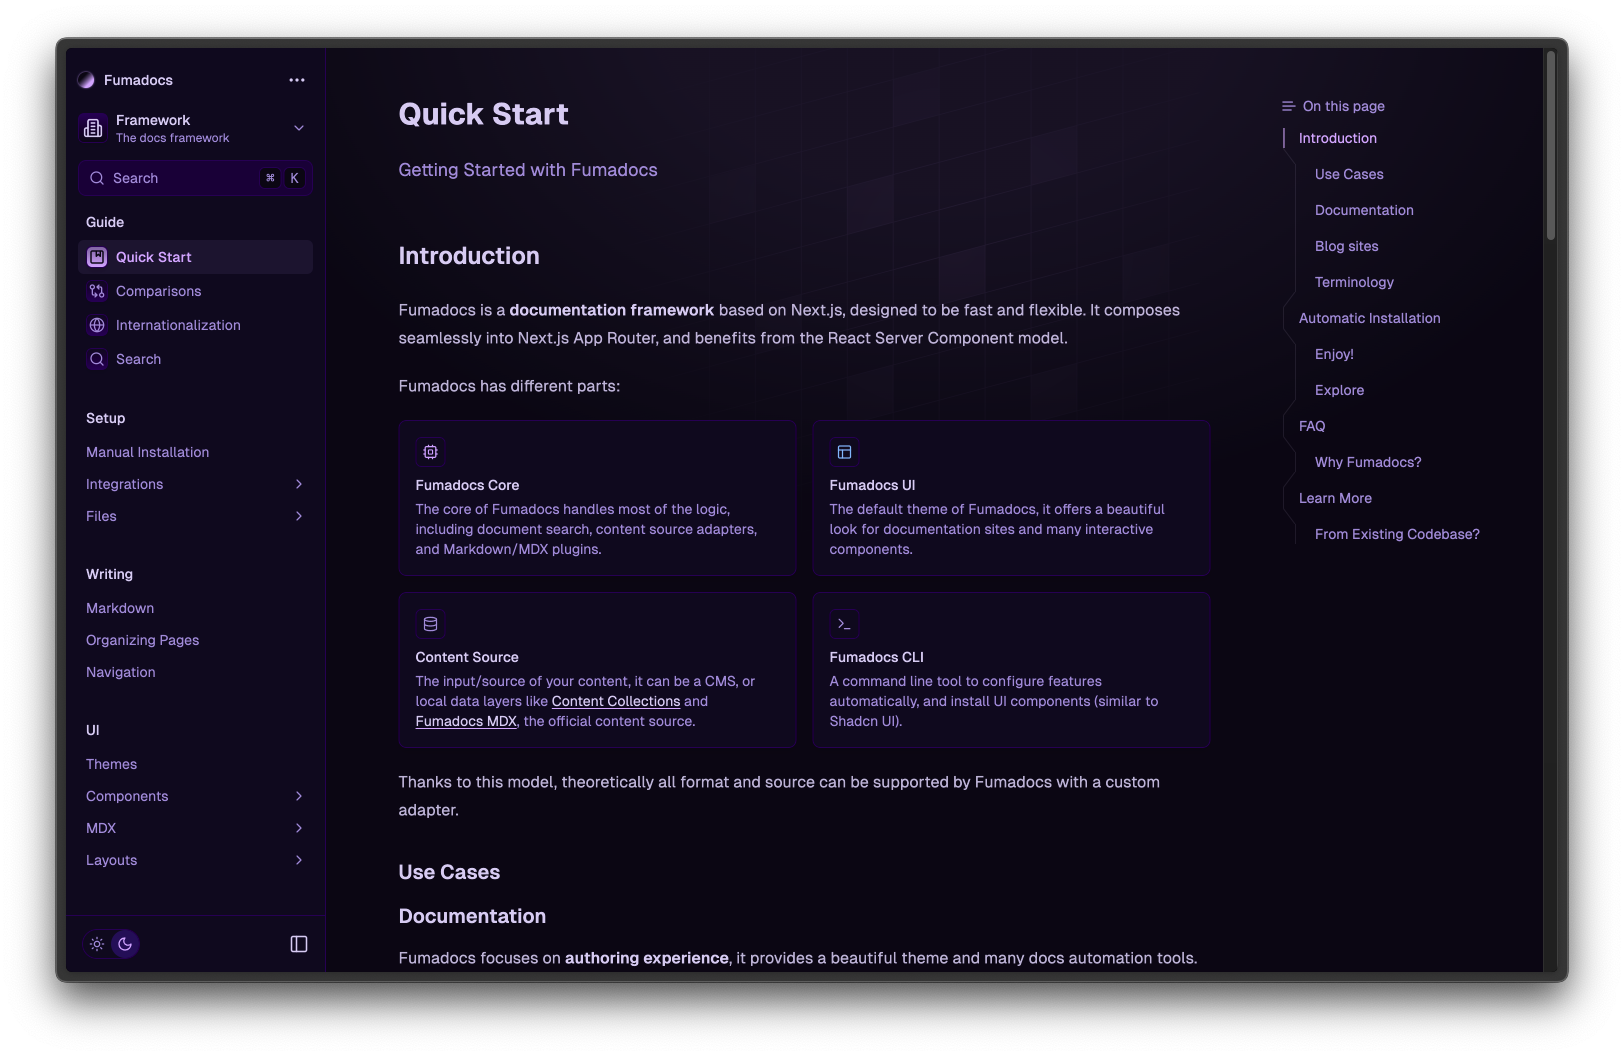Click the Fumadocs CLI terminal icon

coord(845,624)
